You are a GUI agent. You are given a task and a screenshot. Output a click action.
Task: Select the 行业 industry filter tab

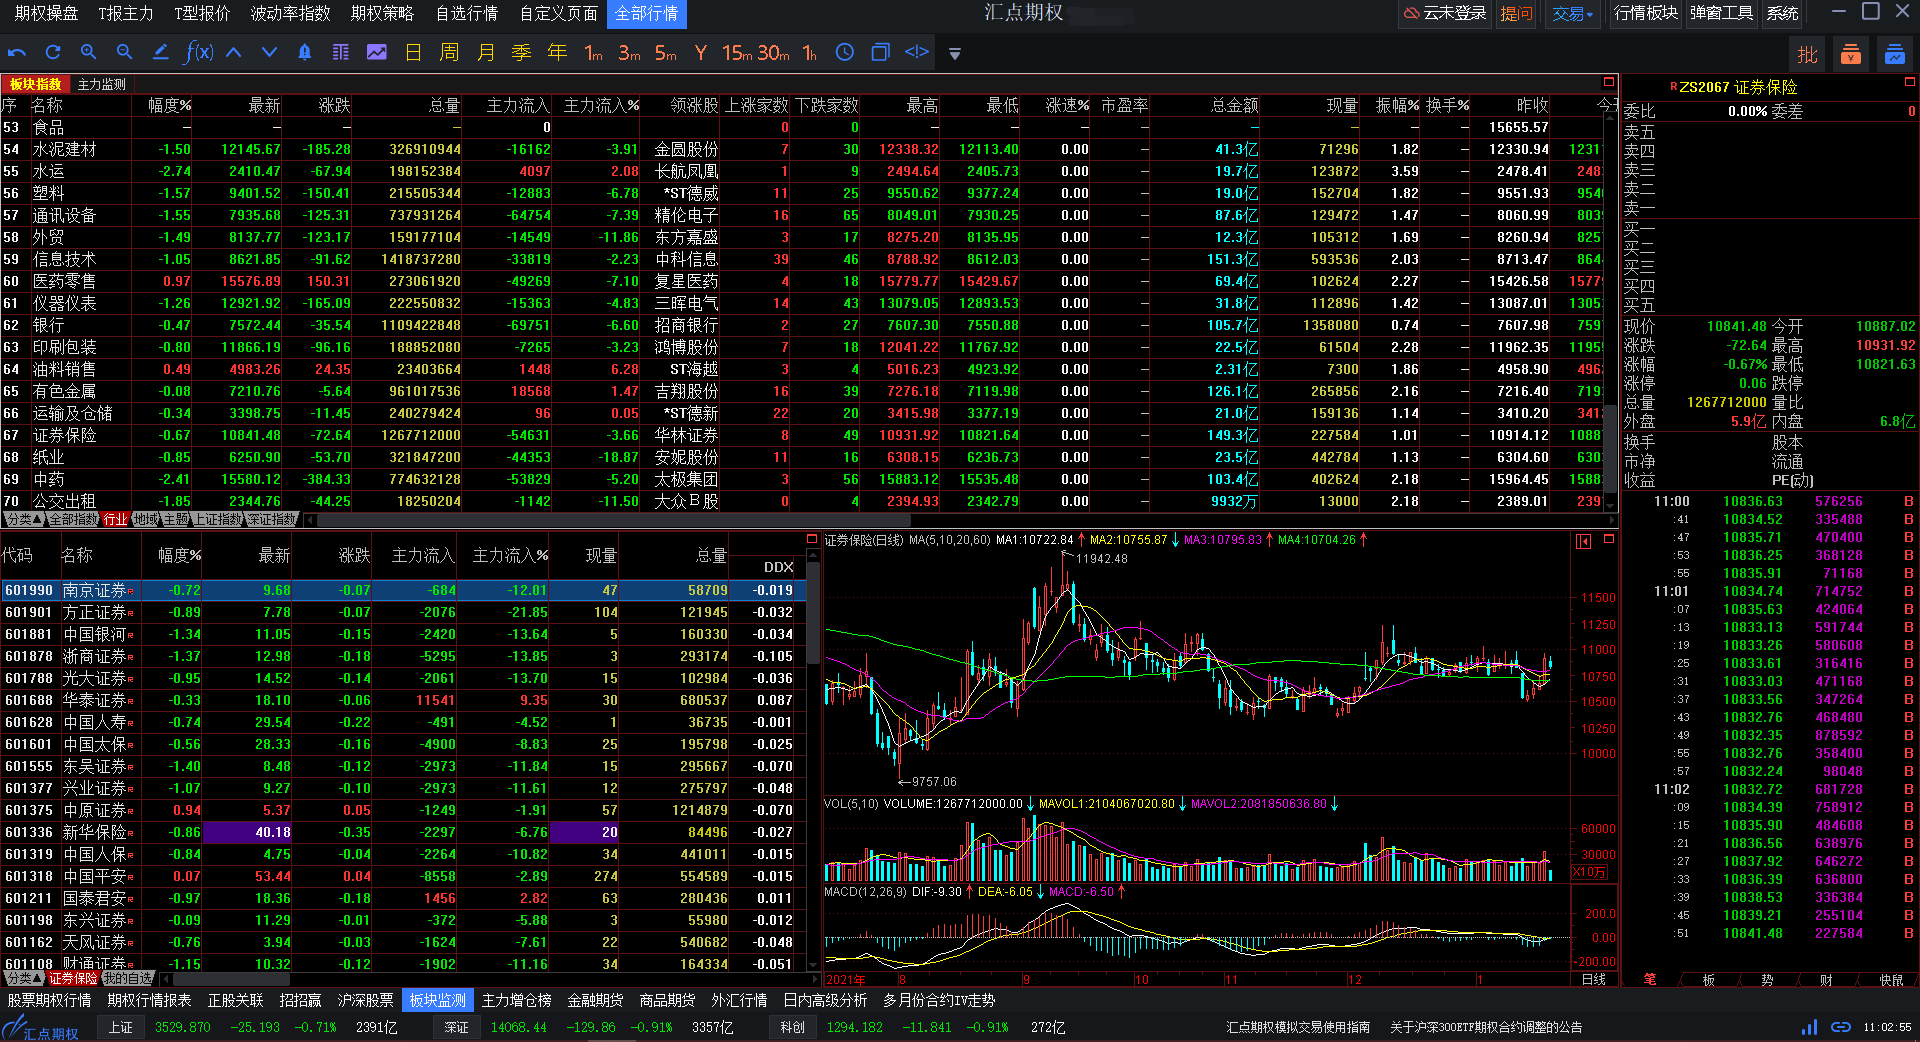point(116,519)
